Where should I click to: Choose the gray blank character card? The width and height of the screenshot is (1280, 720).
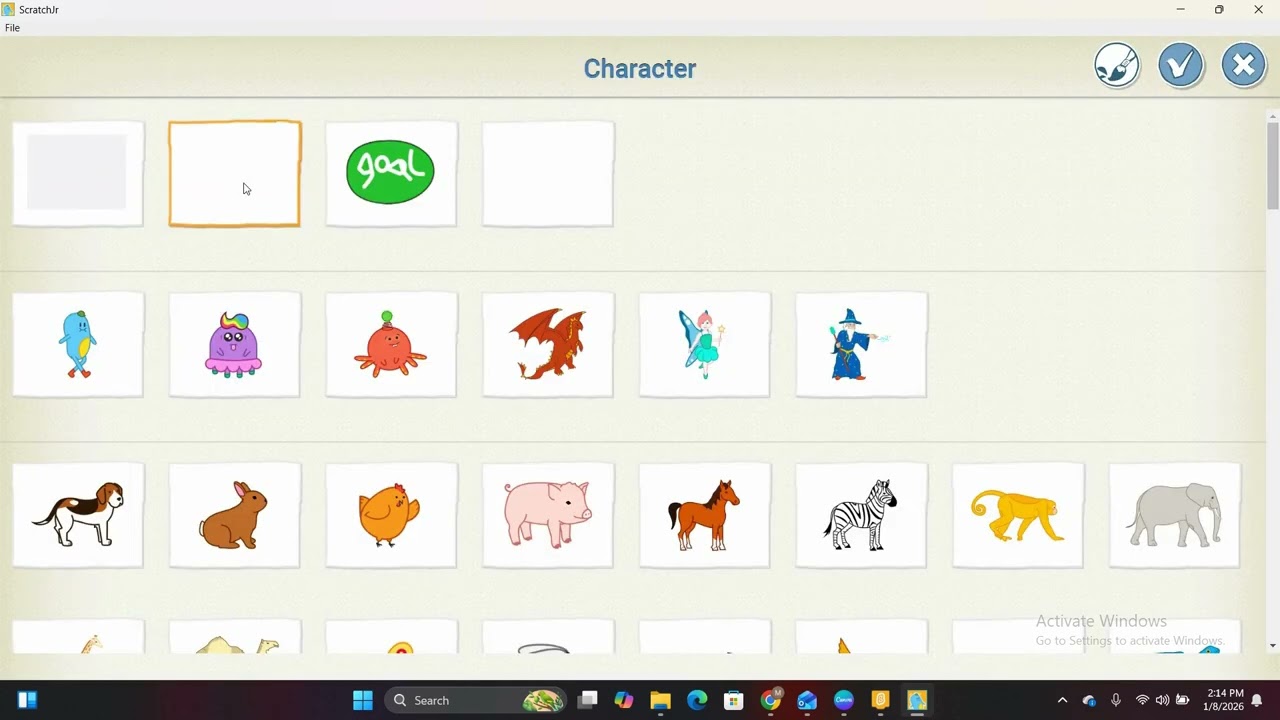[x=78, y=173]
